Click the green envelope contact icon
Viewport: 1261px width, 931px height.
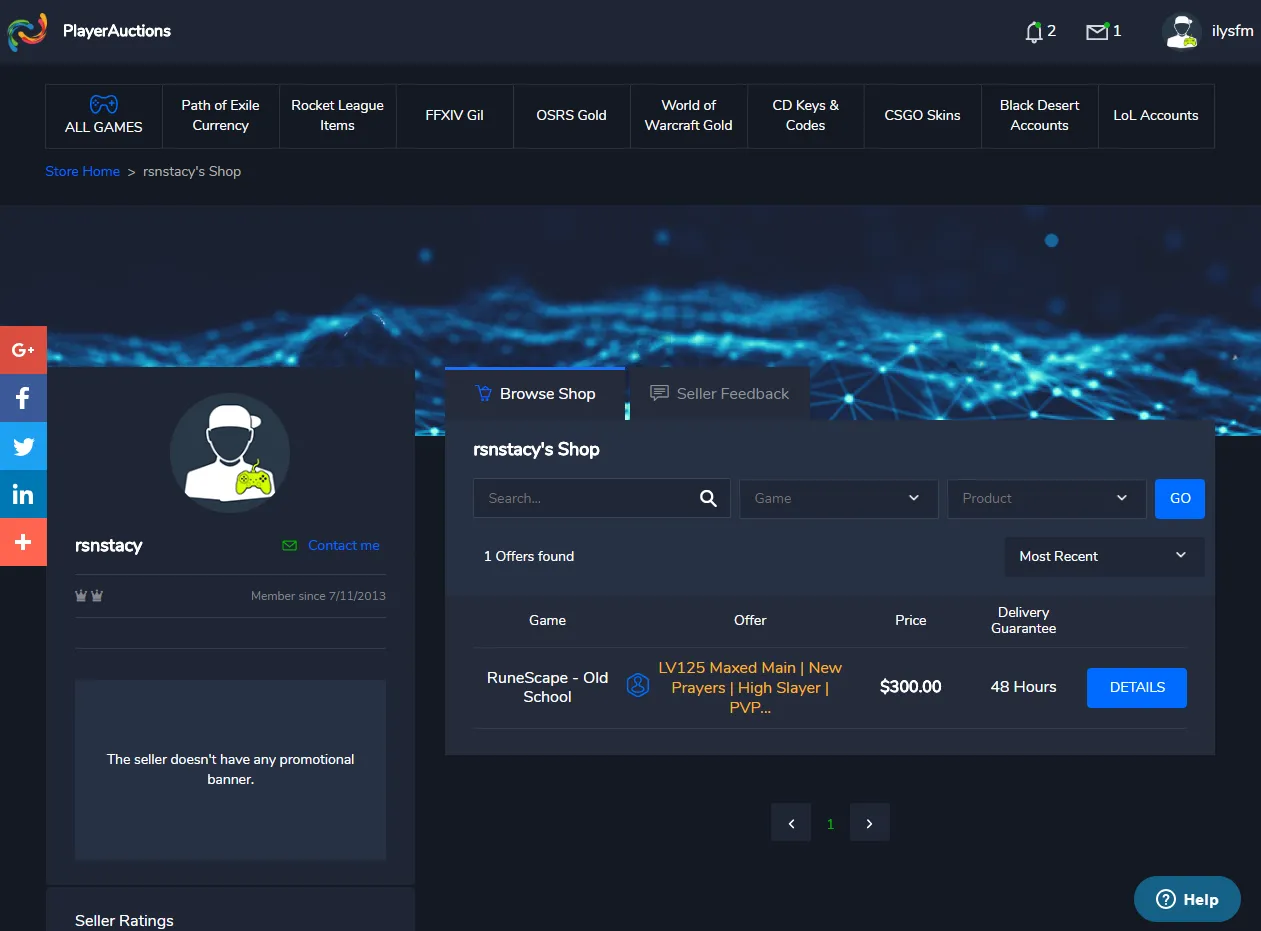point(290,546)
